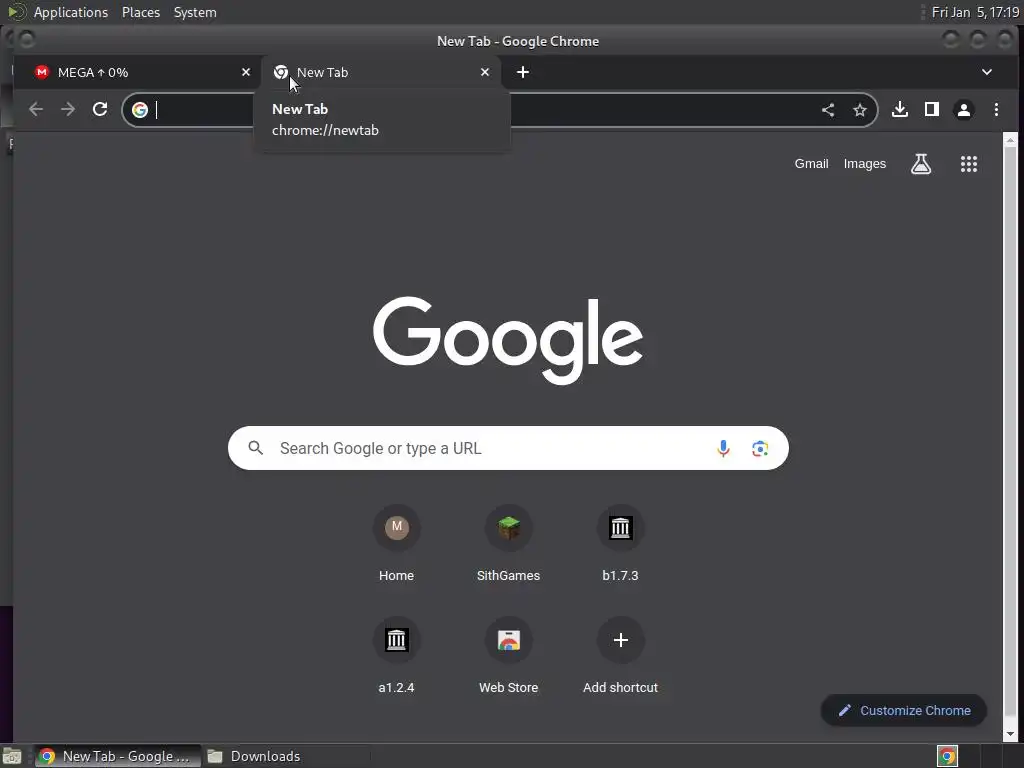Open the Places menu
Viewport: 1024px width, 768px height.
(x=141, y=12)
